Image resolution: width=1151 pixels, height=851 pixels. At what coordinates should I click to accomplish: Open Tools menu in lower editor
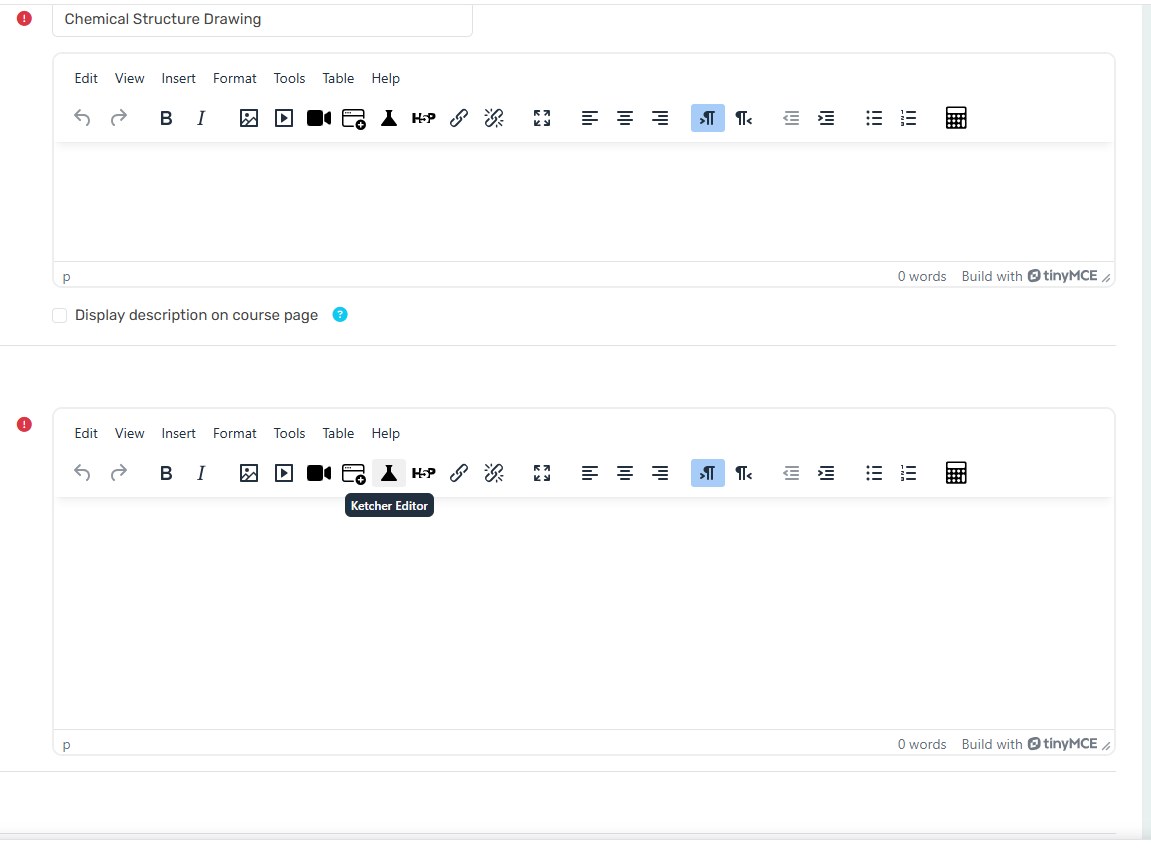pyautogui.click(x=289, y=433)
